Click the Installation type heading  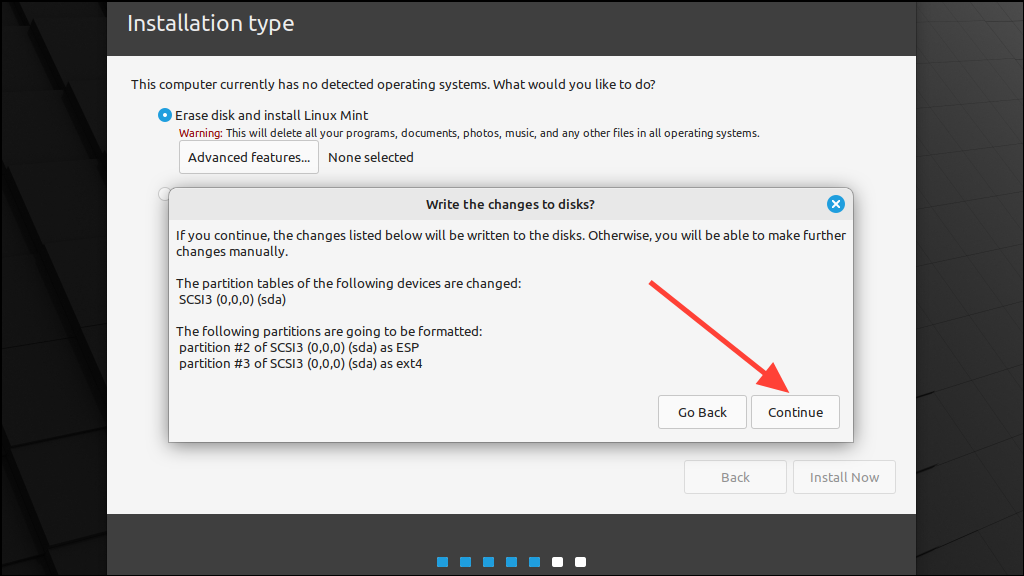210,23
